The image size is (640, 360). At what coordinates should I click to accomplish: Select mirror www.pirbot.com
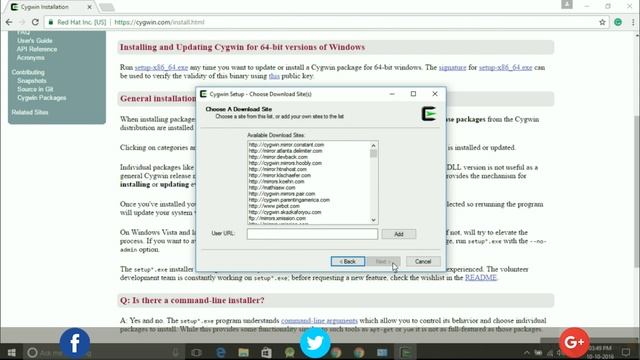click(274, 206)
